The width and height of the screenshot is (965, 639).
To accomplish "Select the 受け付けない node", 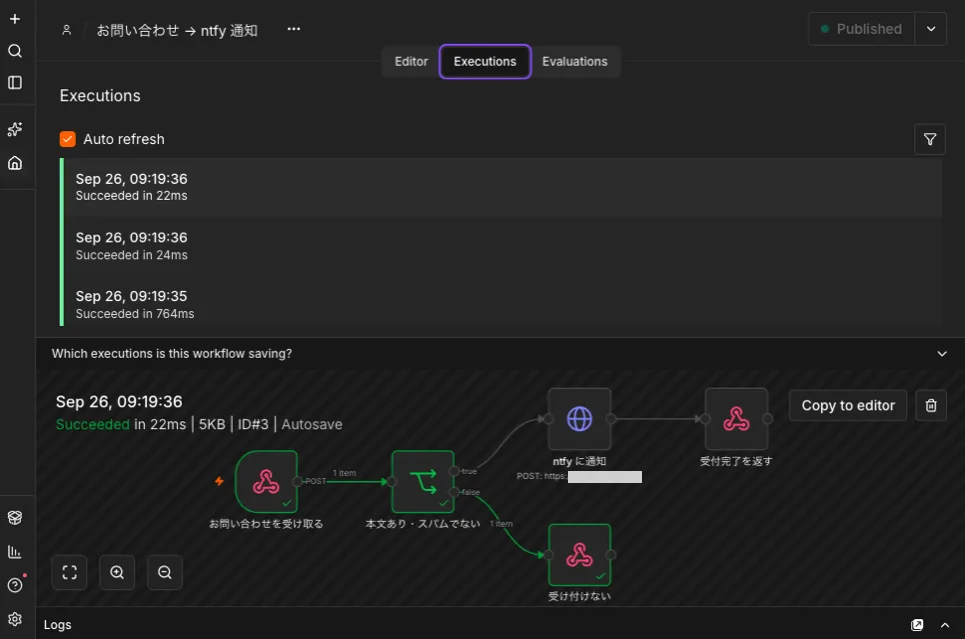I will (x=579, y=555).
